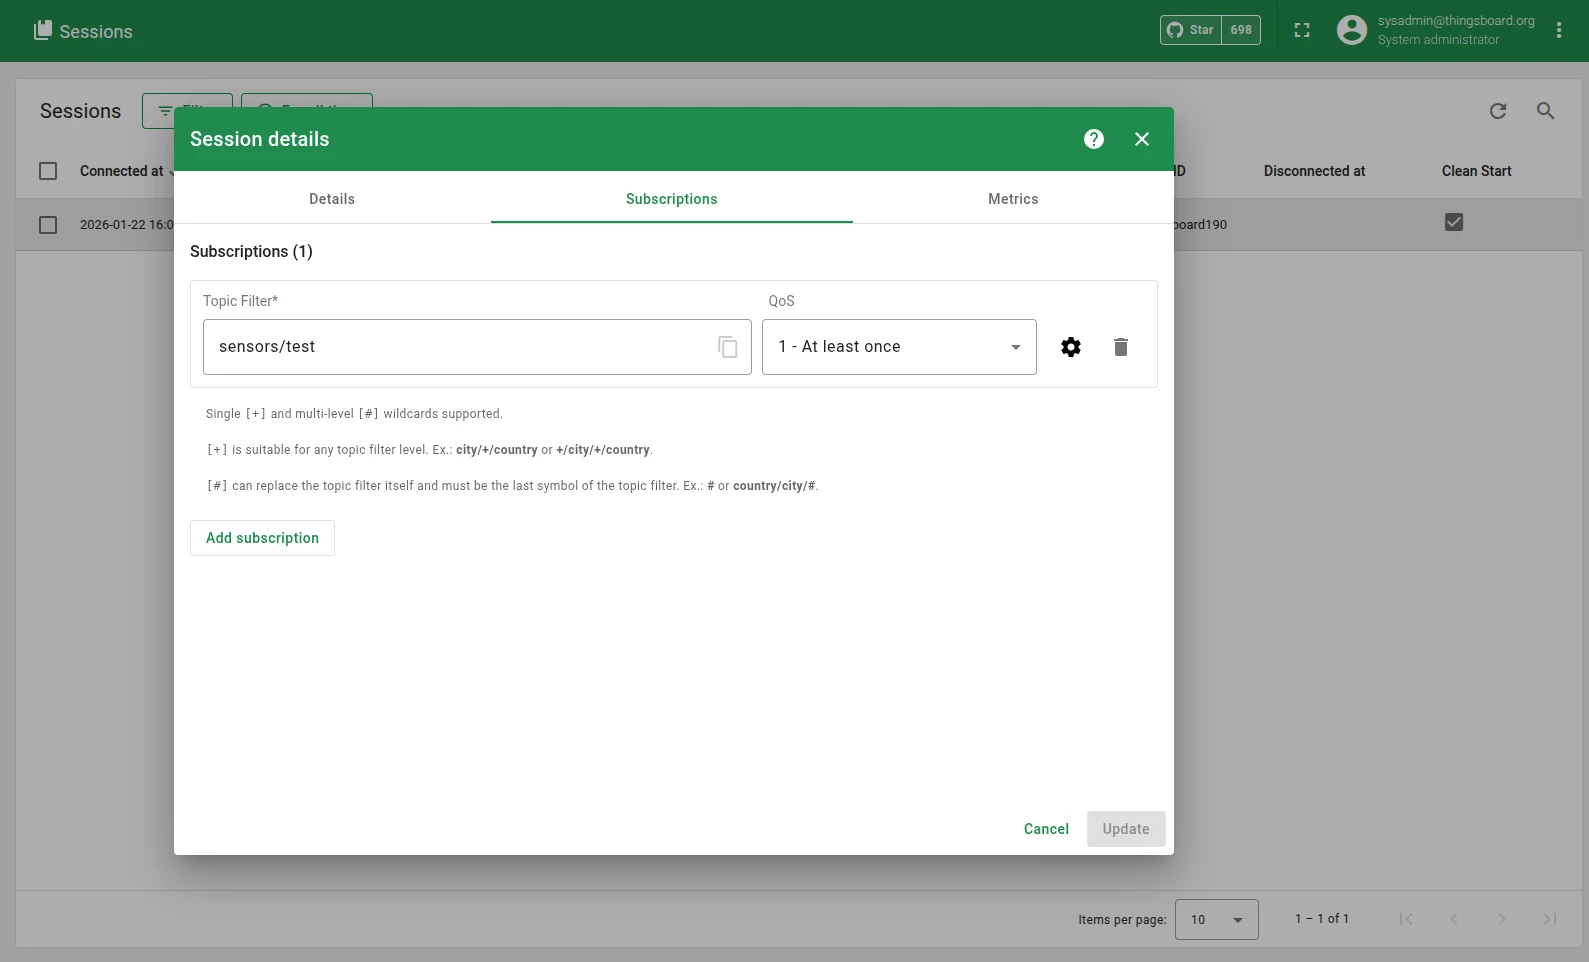The image size is (1589, 962).
Task: Toggle the Clean Start checkbox
Action: coord(1454,222)
